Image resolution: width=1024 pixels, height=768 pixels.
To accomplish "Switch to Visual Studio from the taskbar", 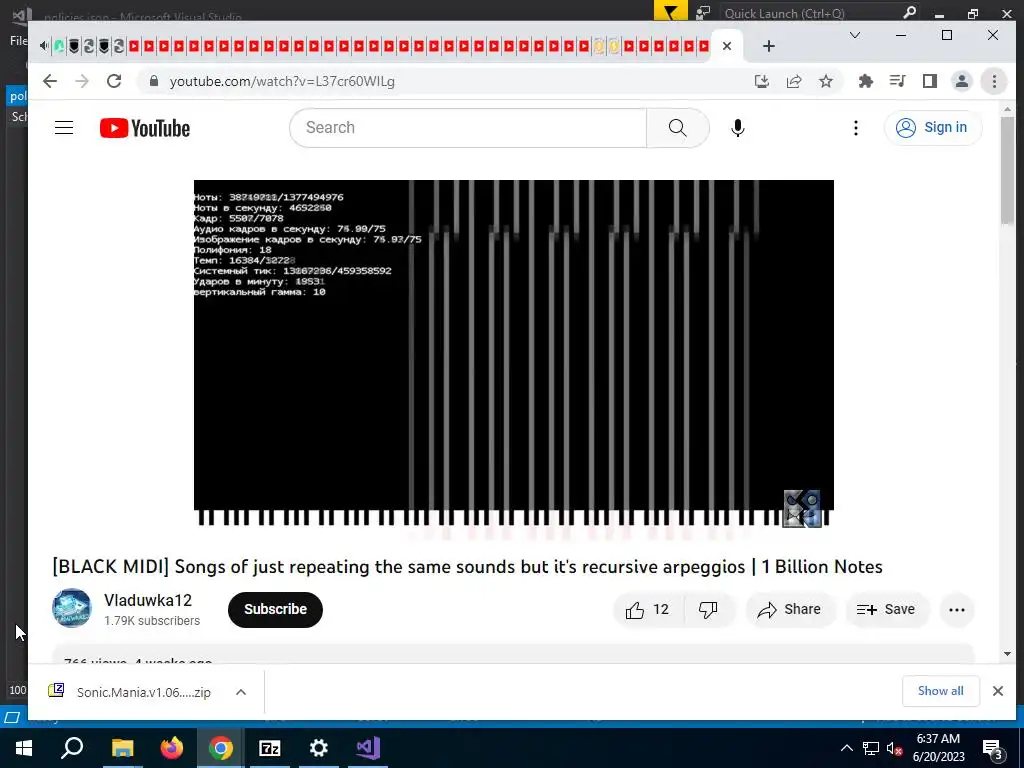I will point(368,748).
